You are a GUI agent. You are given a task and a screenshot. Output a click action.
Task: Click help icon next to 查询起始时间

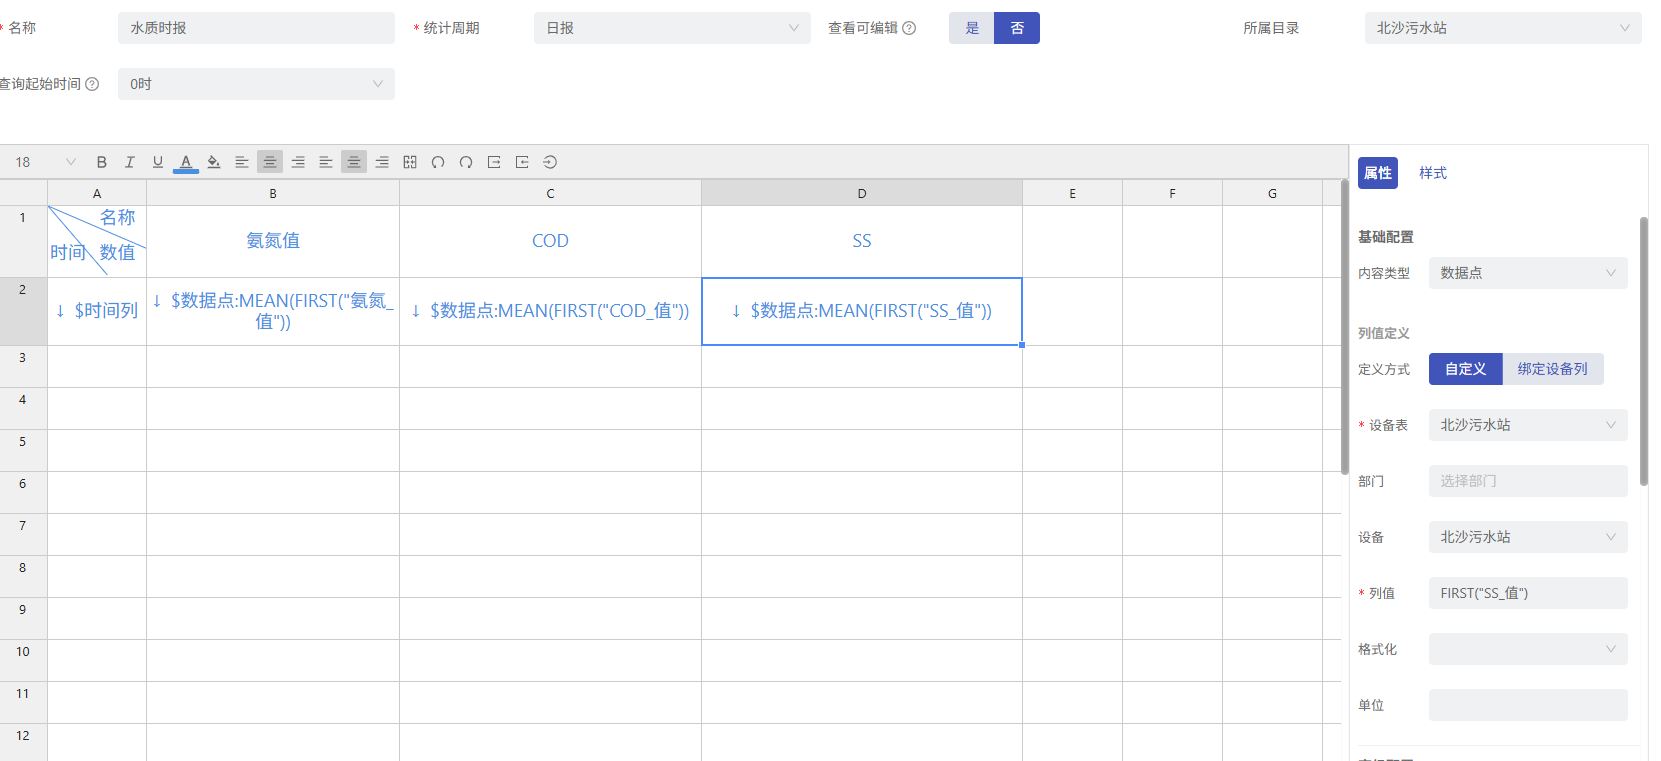click(x=92, y=84)
